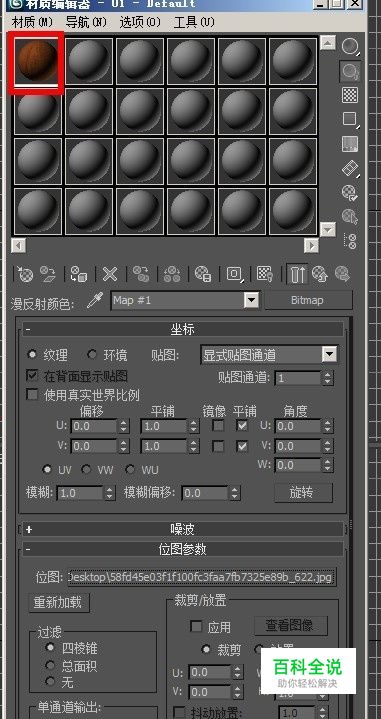Click the Make Preview film icon
This screenshot has height=719, width=381.
[x=350, y=168]
